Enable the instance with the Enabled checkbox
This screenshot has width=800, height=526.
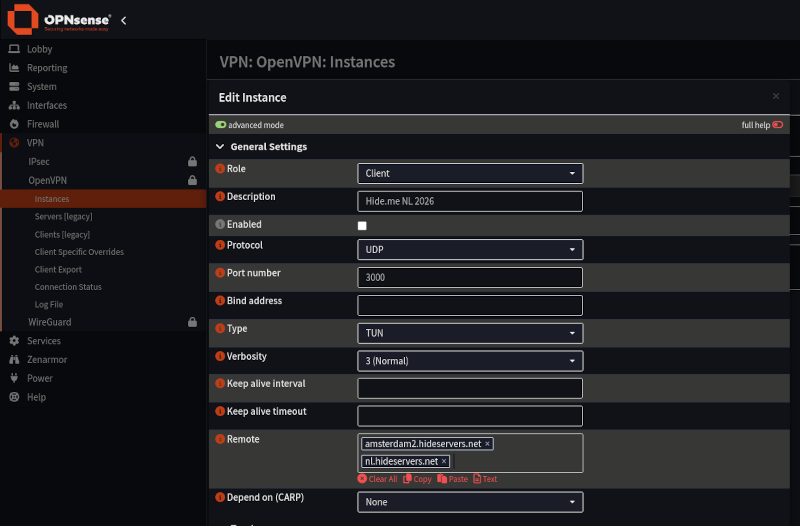[x=362, y=226]
